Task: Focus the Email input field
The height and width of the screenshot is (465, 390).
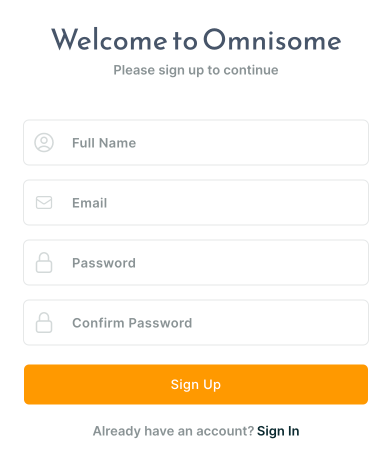Action: [x=196, y=203]
